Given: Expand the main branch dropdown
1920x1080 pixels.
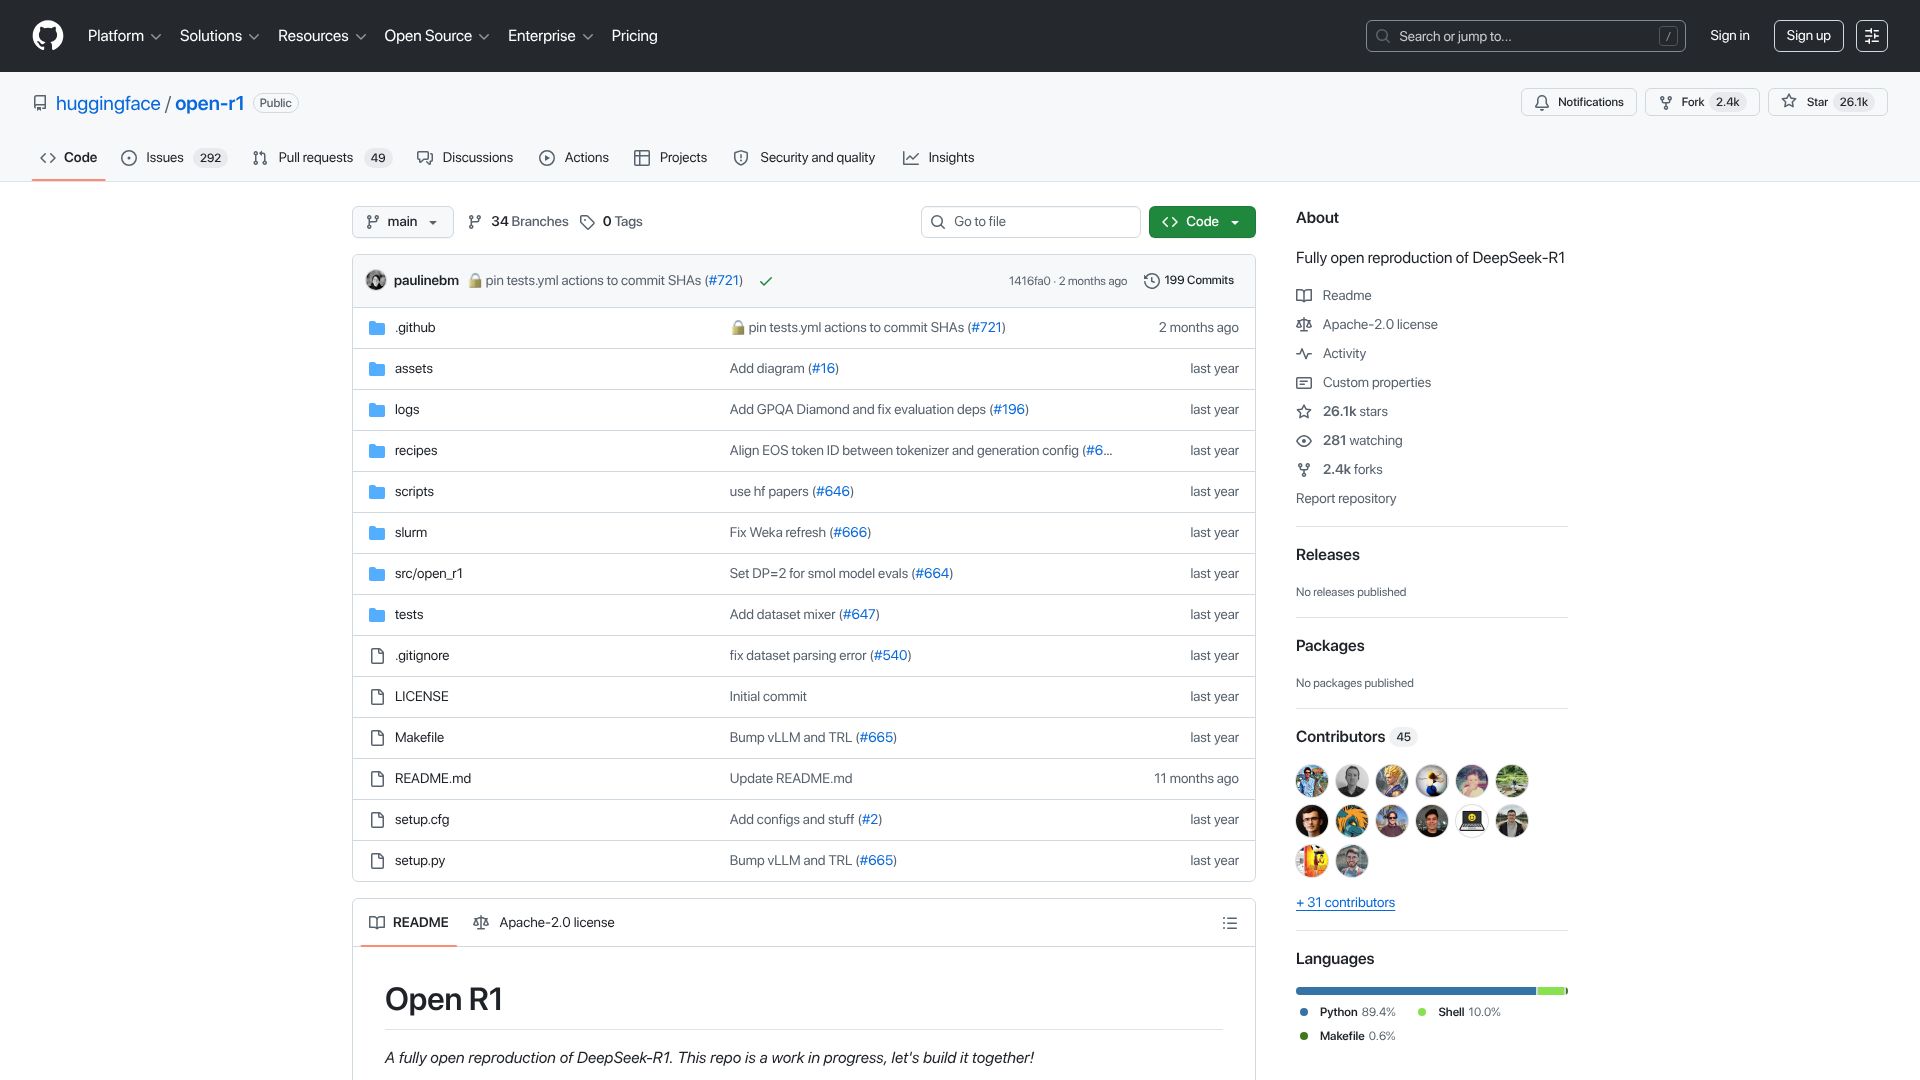Looking at the screenshot, I should pyautogui.click(x=403, y=222).
